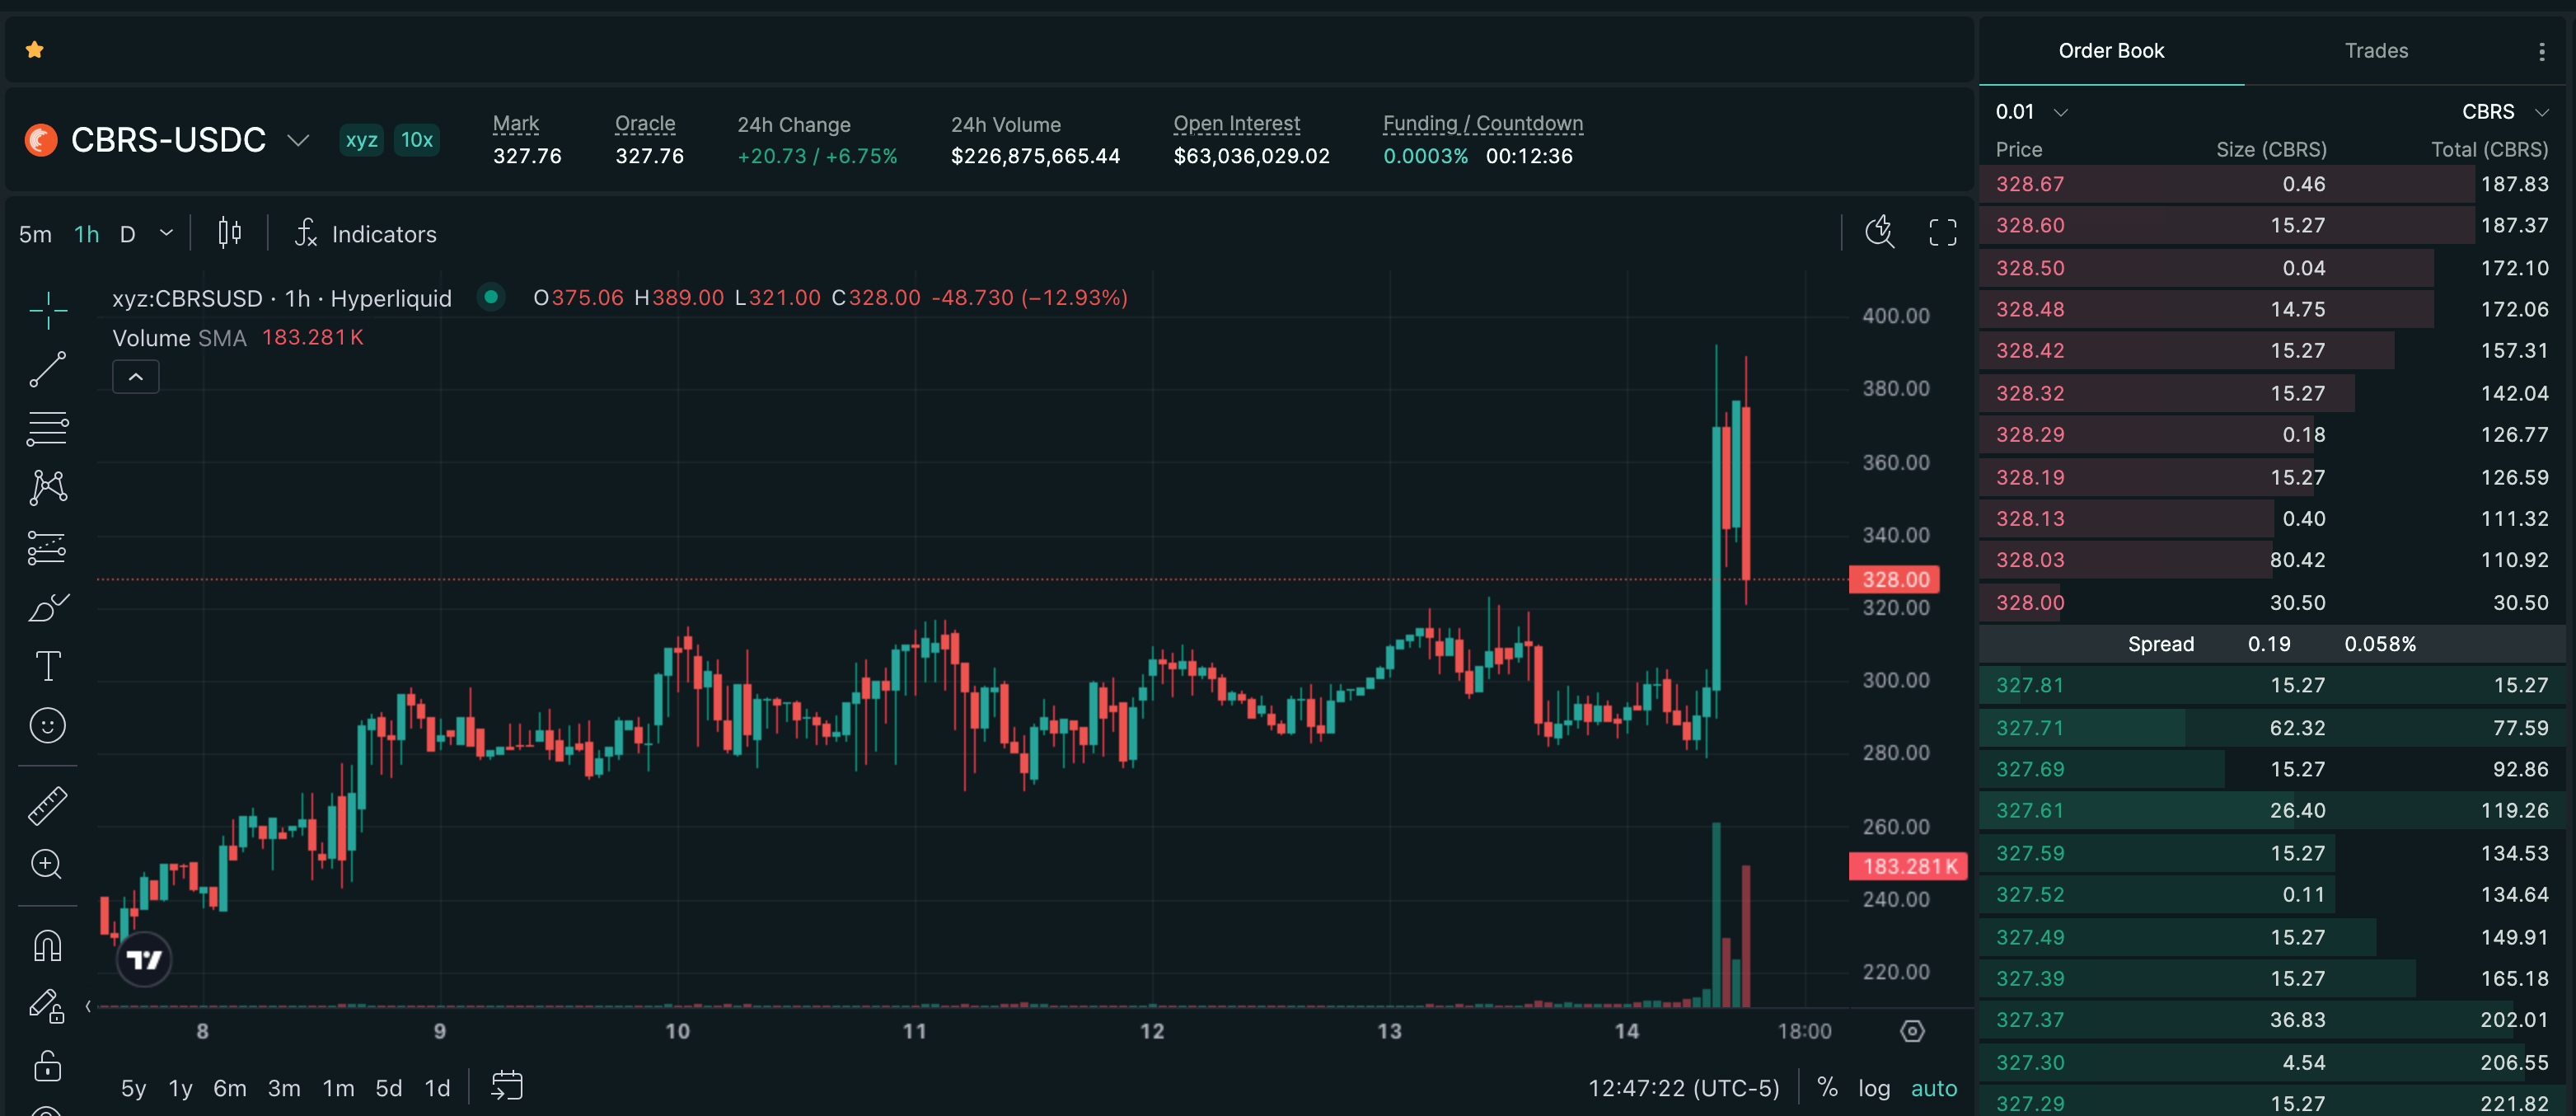Toggle auto price scale
2576x1116 pixels.
click(x=1934, y=1088)
